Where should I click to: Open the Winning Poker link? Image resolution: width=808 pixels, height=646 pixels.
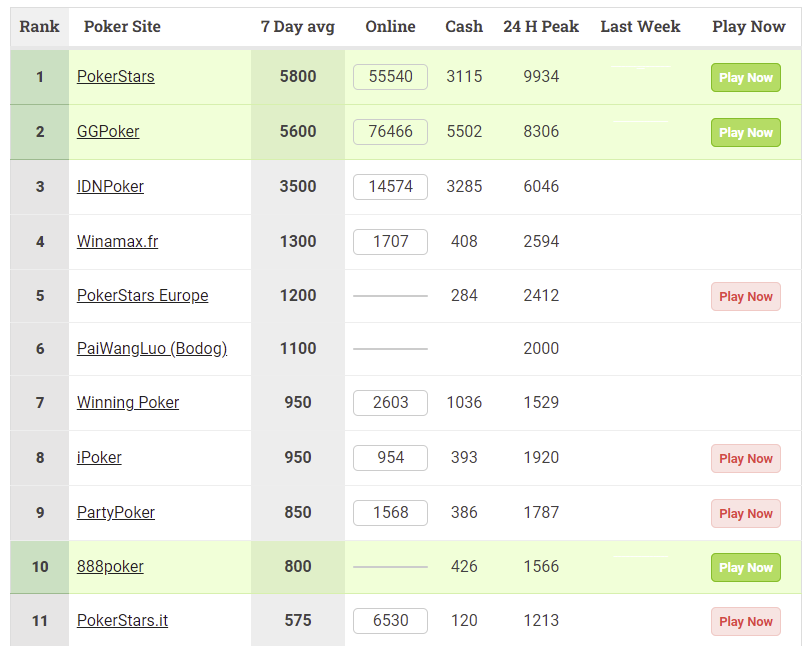(128, 403)
